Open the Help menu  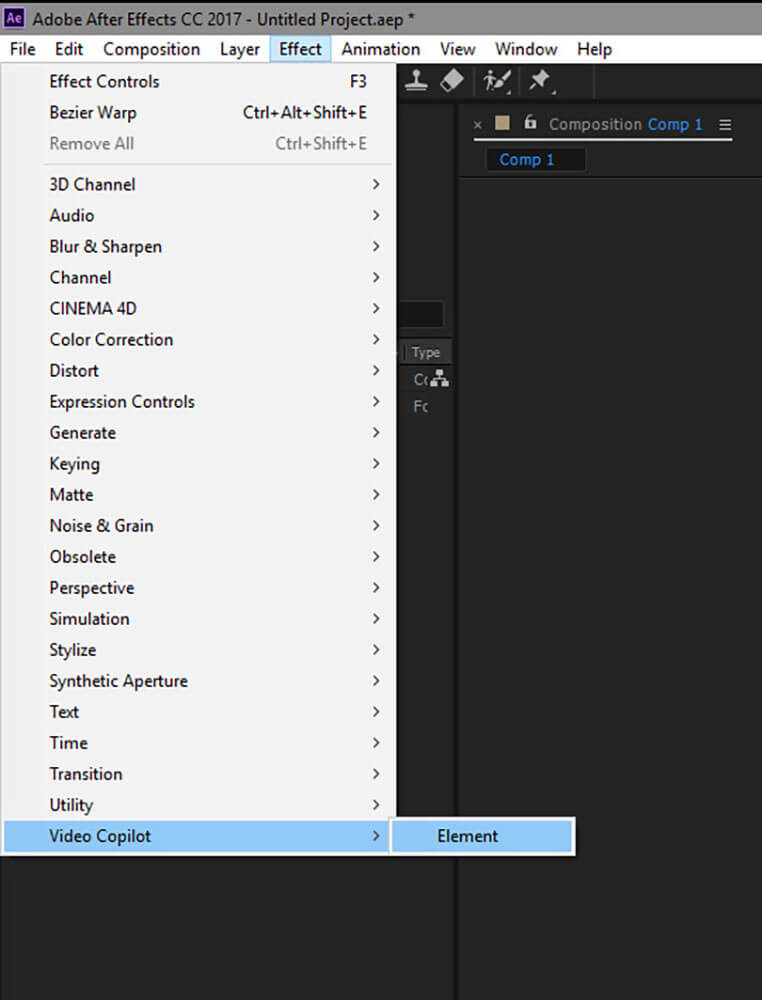tap(594, 49)
